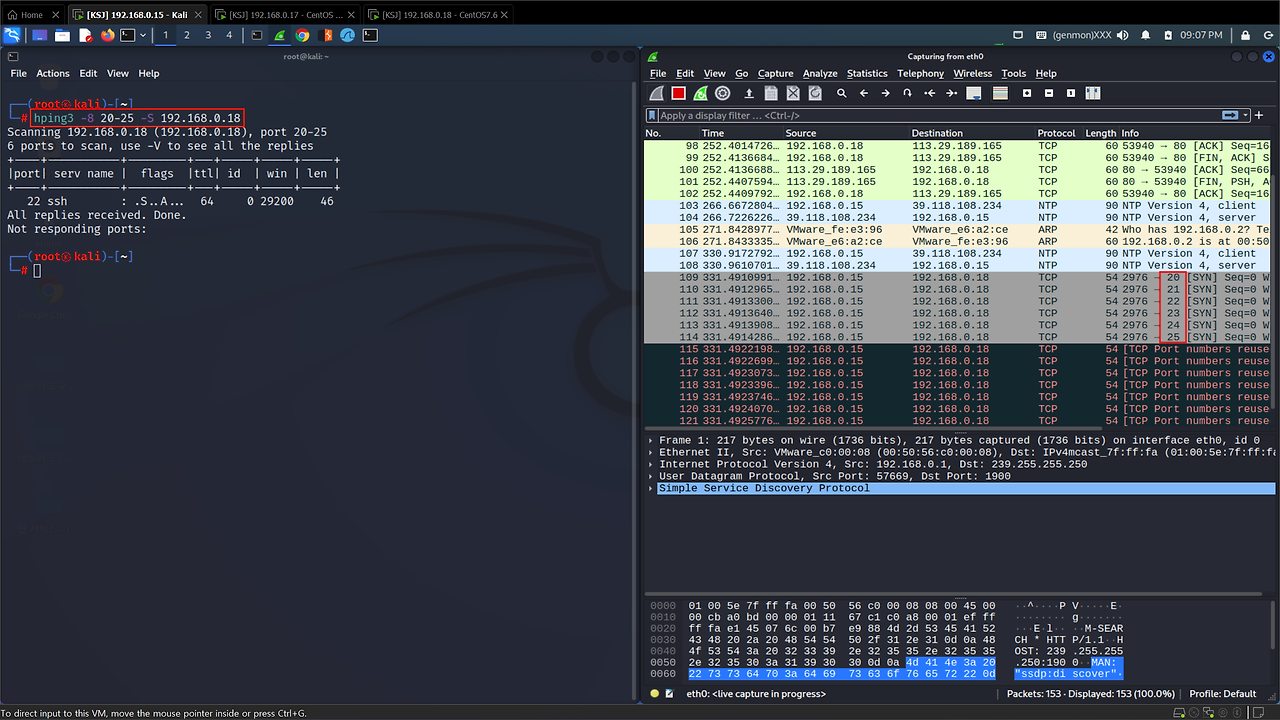
Task: Restart the current capture
Action: 700,93
